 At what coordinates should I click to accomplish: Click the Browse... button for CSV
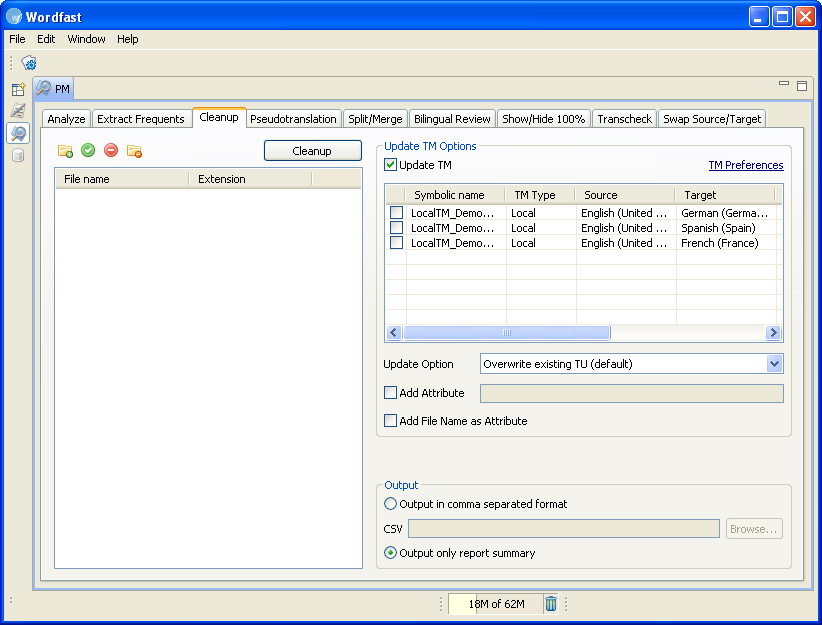click(754, 529)
